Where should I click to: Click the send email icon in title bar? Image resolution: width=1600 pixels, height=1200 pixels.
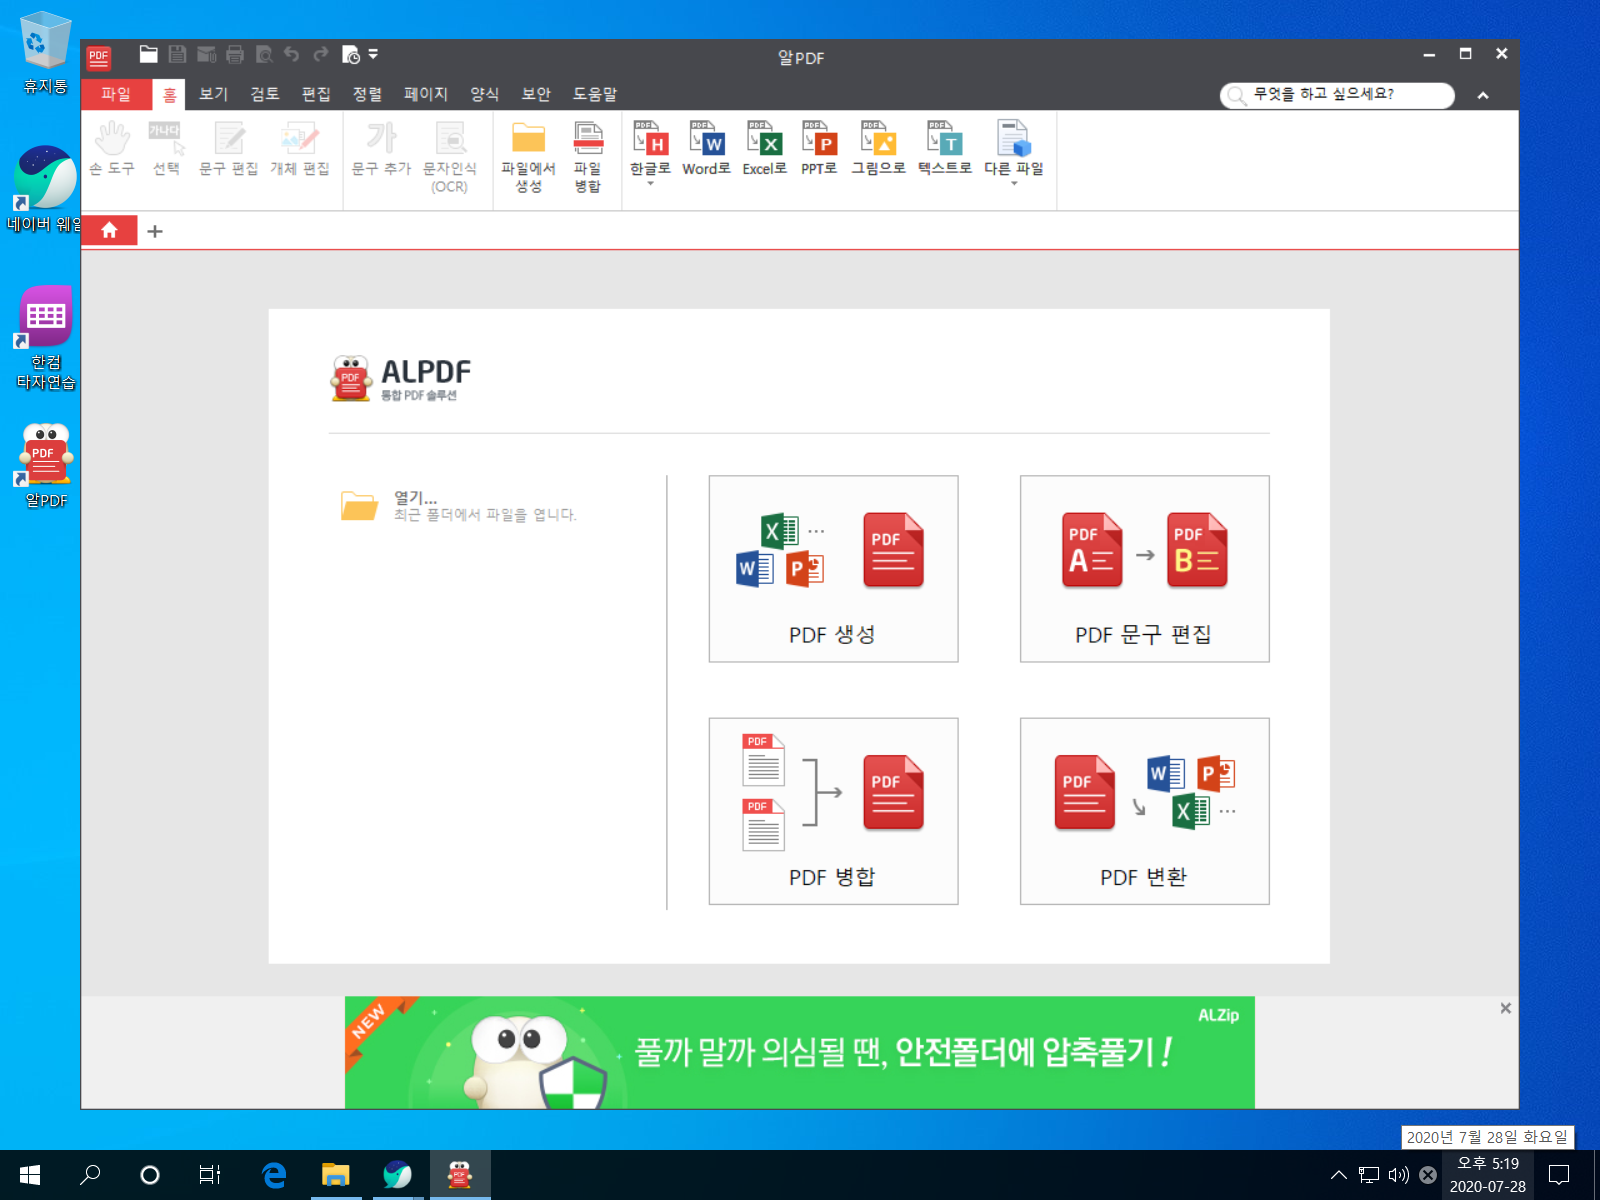click(207, 54)
